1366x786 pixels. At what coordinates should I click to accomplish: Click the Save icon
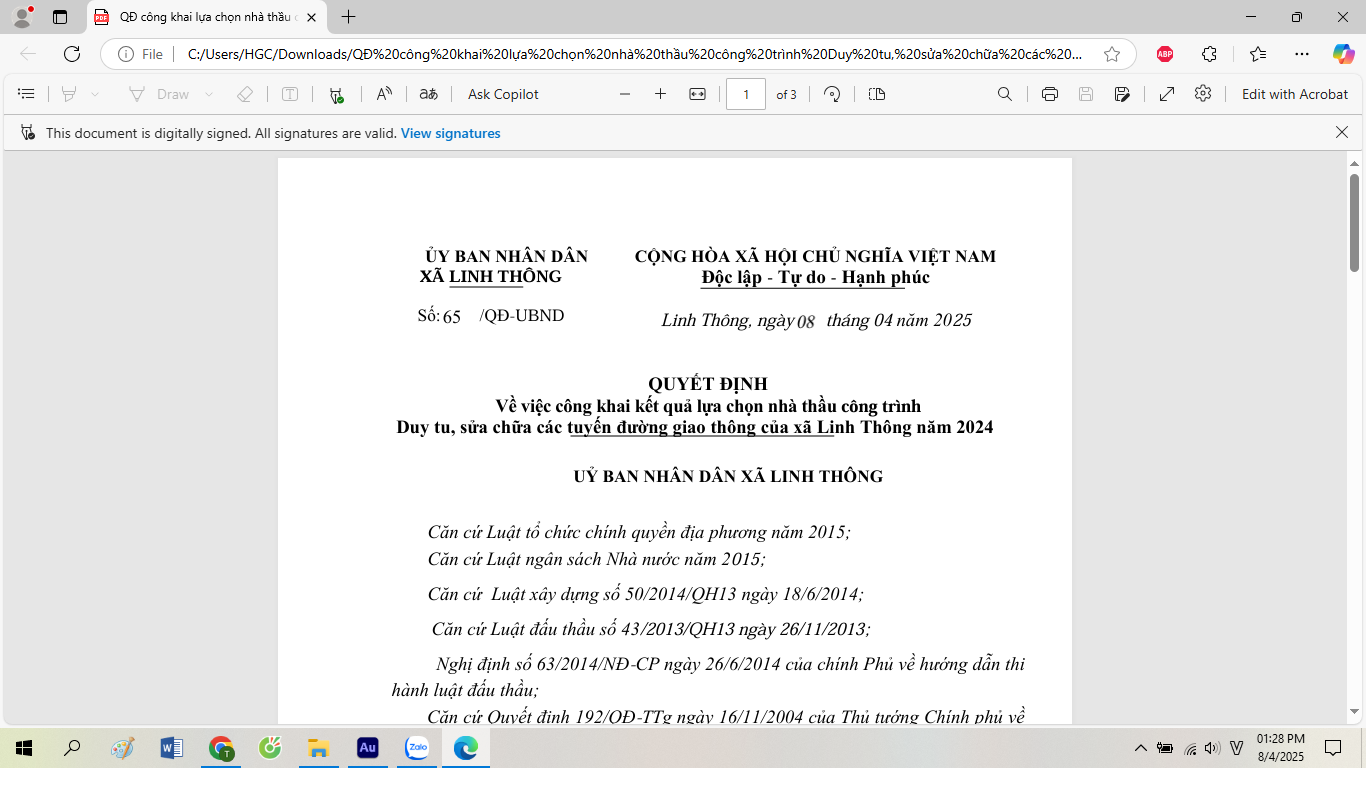tap(1086, 94)
